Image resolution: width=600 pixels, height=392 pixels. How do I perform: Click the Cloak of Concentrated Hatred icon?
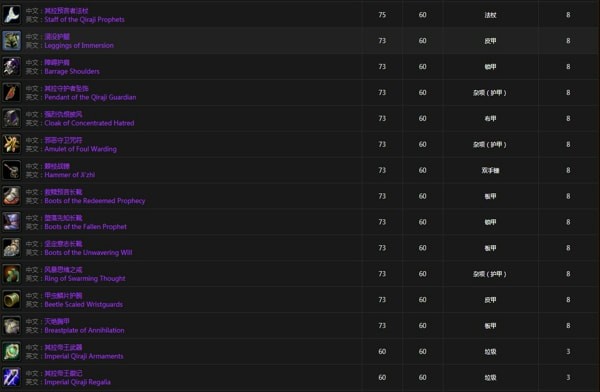coord(11,118)
